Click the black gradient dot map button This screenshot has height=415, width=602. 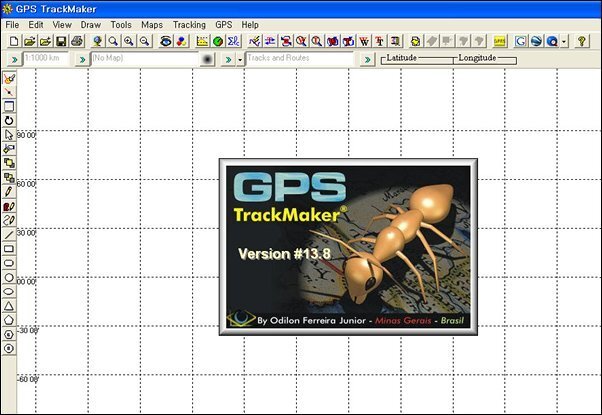[x=207, y=59]
